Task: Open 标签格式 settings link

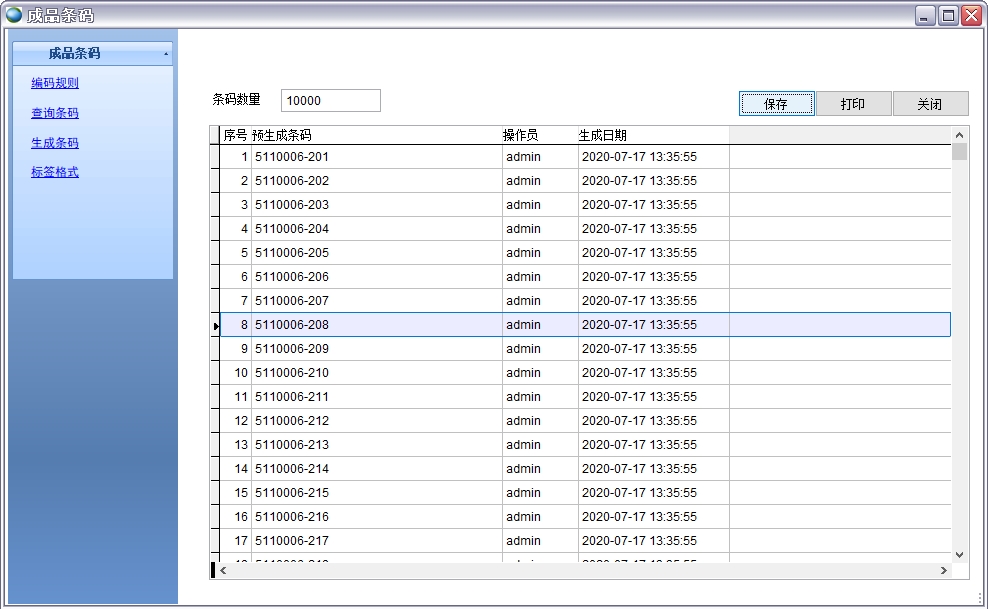Action: tap(55, 172)
